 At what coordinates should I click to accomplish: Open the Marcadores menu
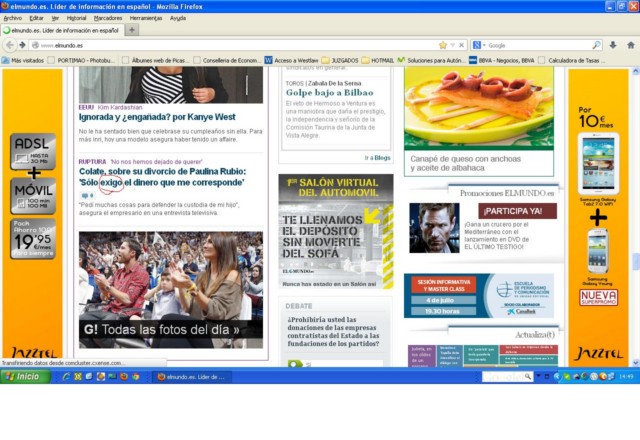(x=108, y=18)
